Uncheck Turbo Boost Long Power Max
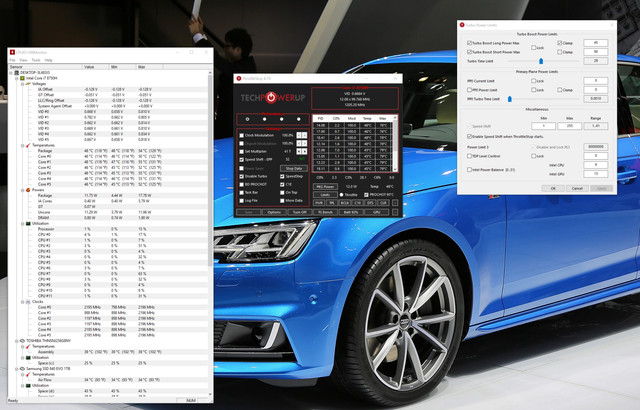This screenshot has width=640, height=410. (x=471, y=43)
